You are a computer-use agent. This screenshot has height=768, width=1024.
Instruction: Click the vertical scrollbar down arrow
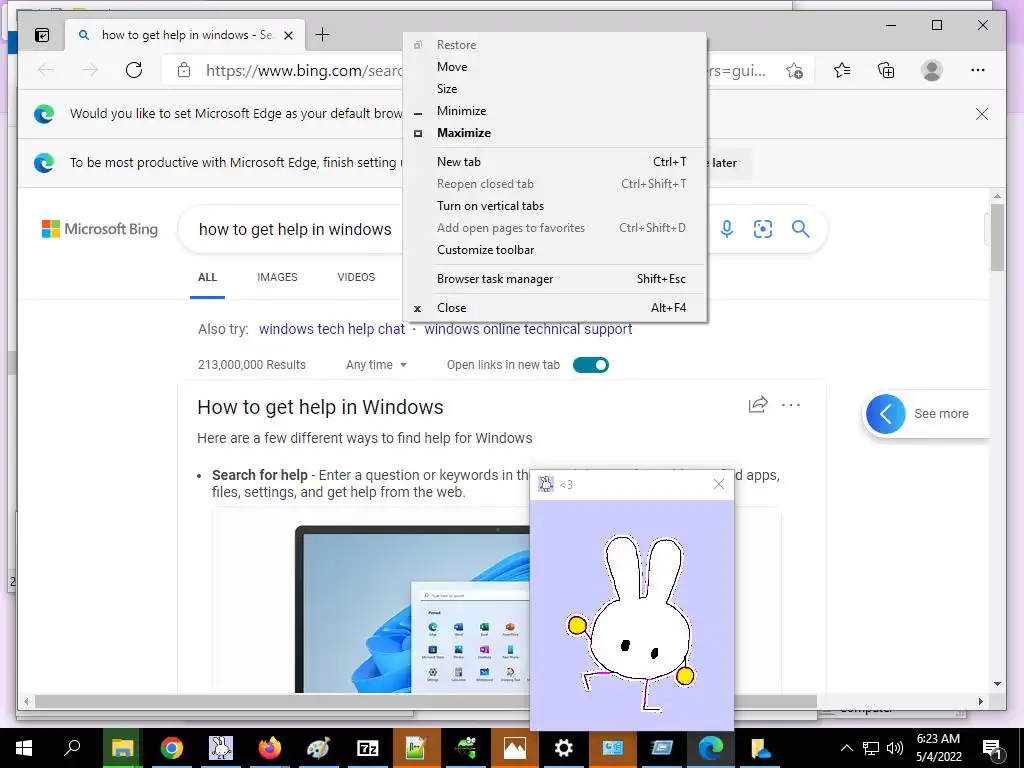(997, 684)
